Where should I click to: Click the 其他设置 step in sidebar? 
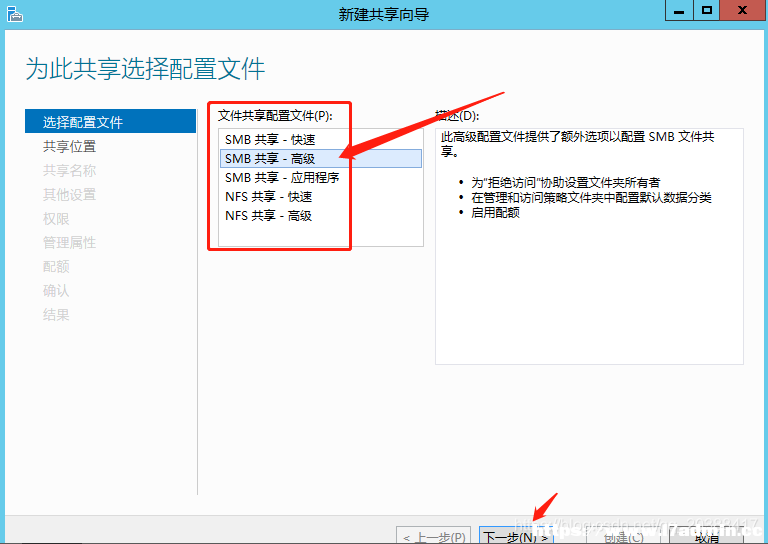(69, 194)
